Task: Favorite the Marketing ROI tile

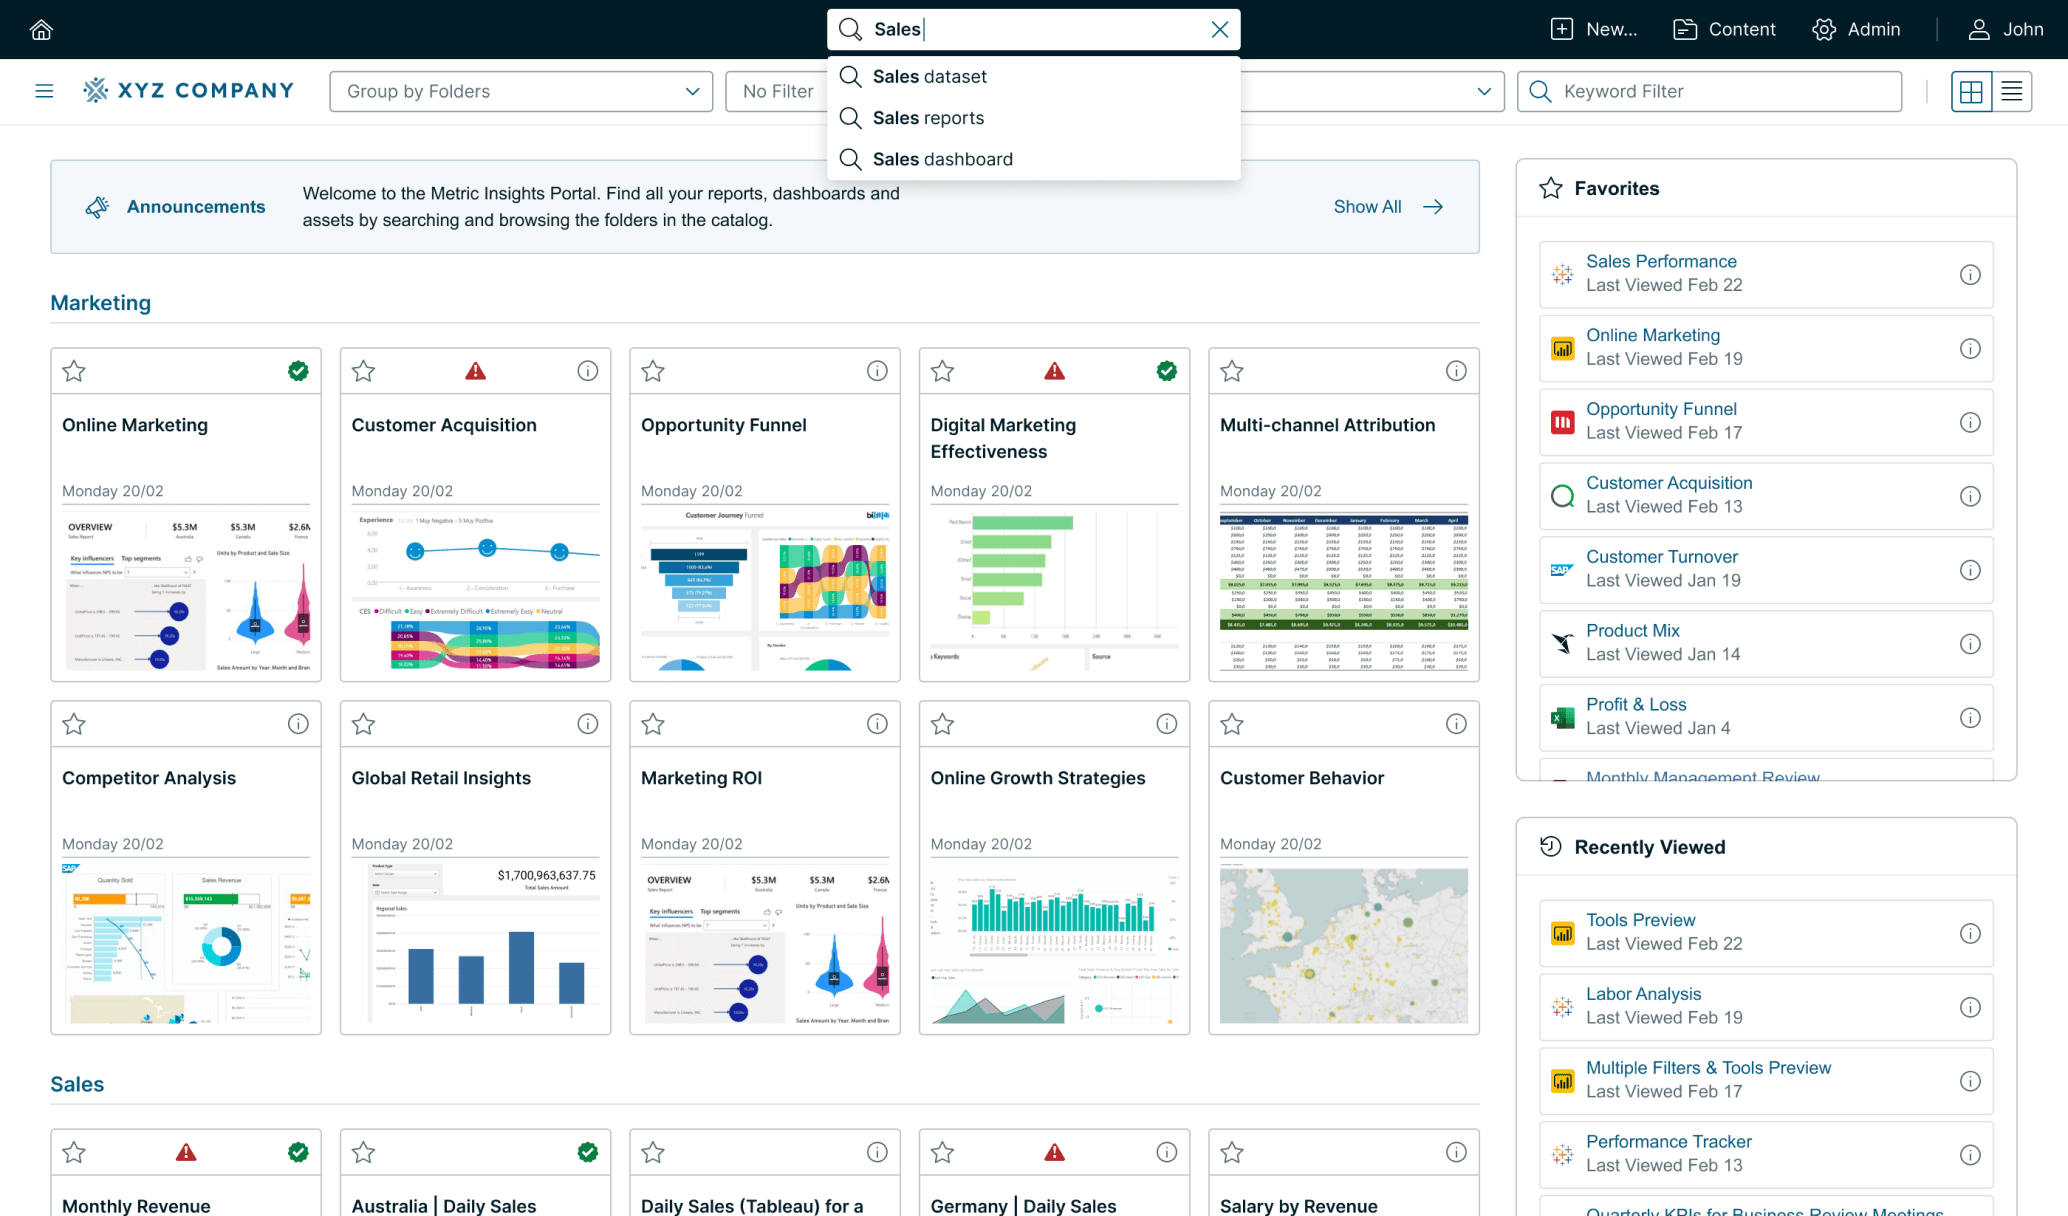Action: point(653,724)
